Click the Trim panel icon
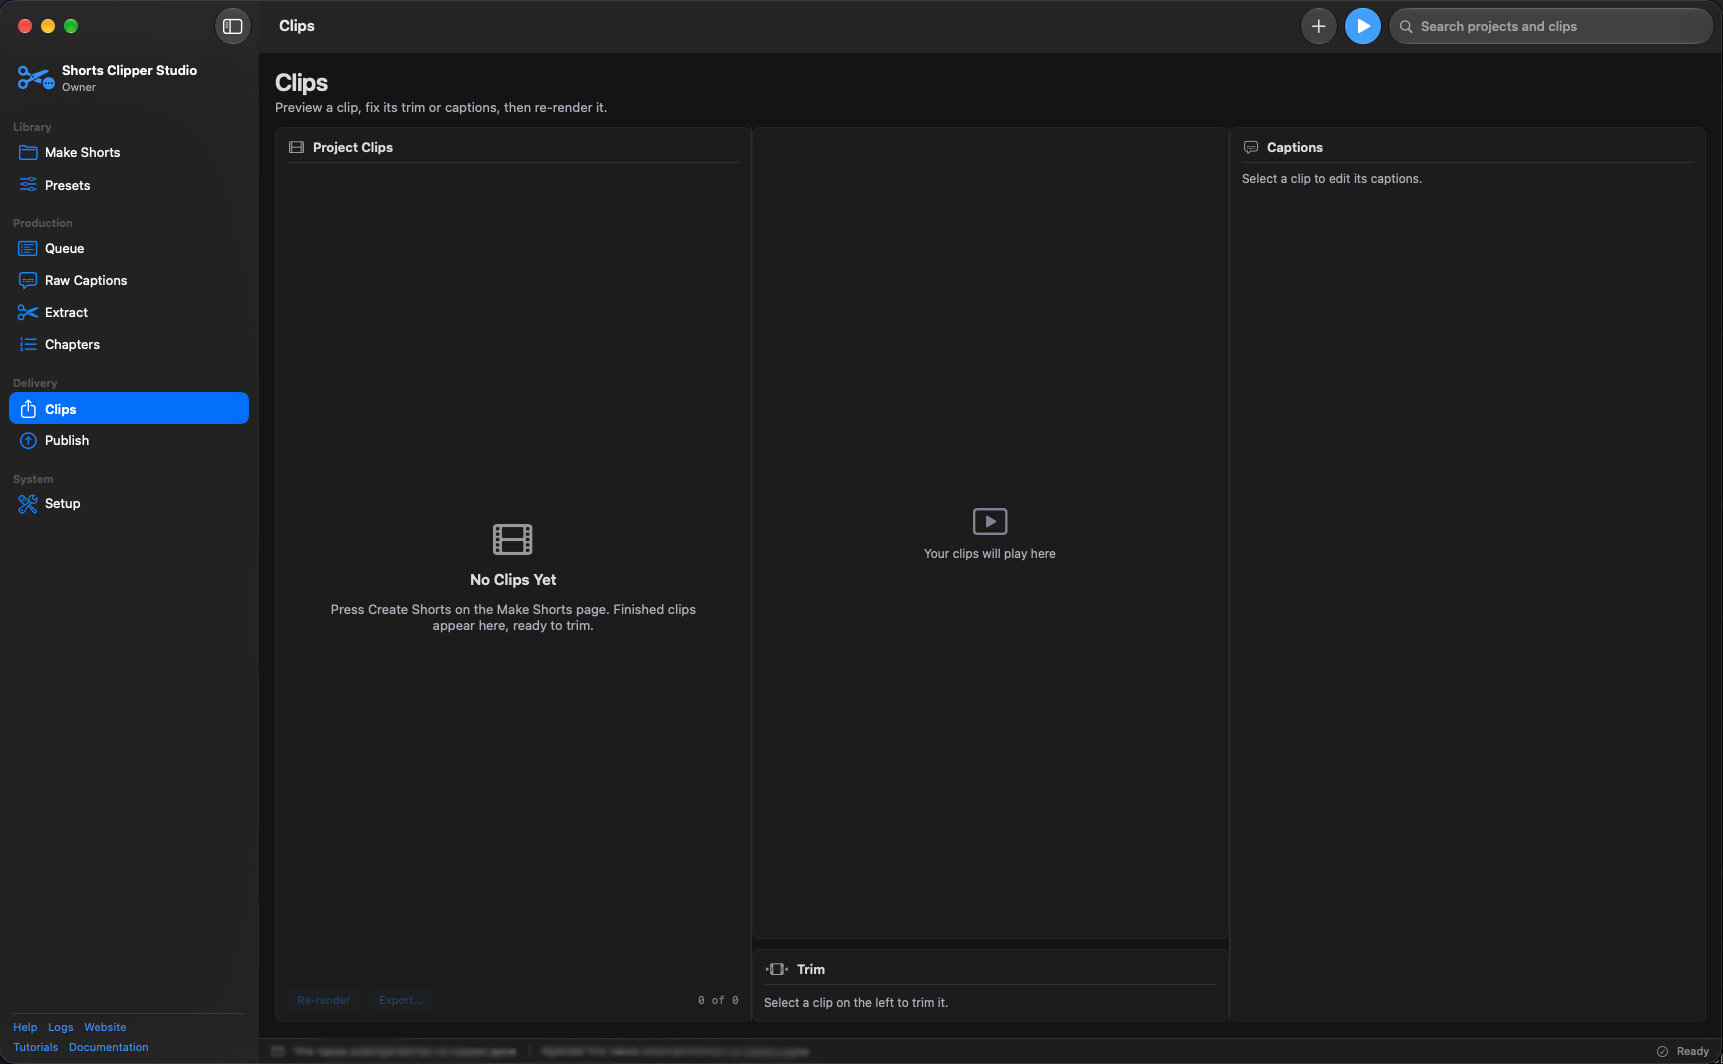This screenshot has width=1723, height=1064. coord(777,969)
